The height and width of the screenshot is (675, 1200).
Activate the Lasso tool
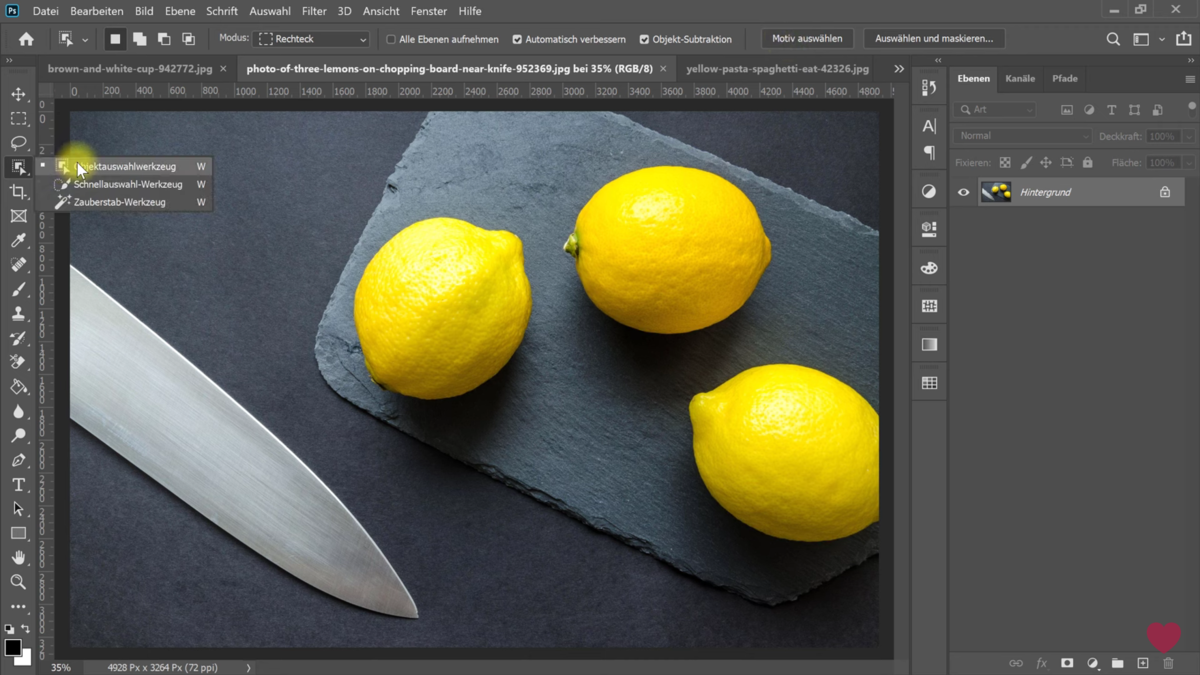tap(18, 142)
